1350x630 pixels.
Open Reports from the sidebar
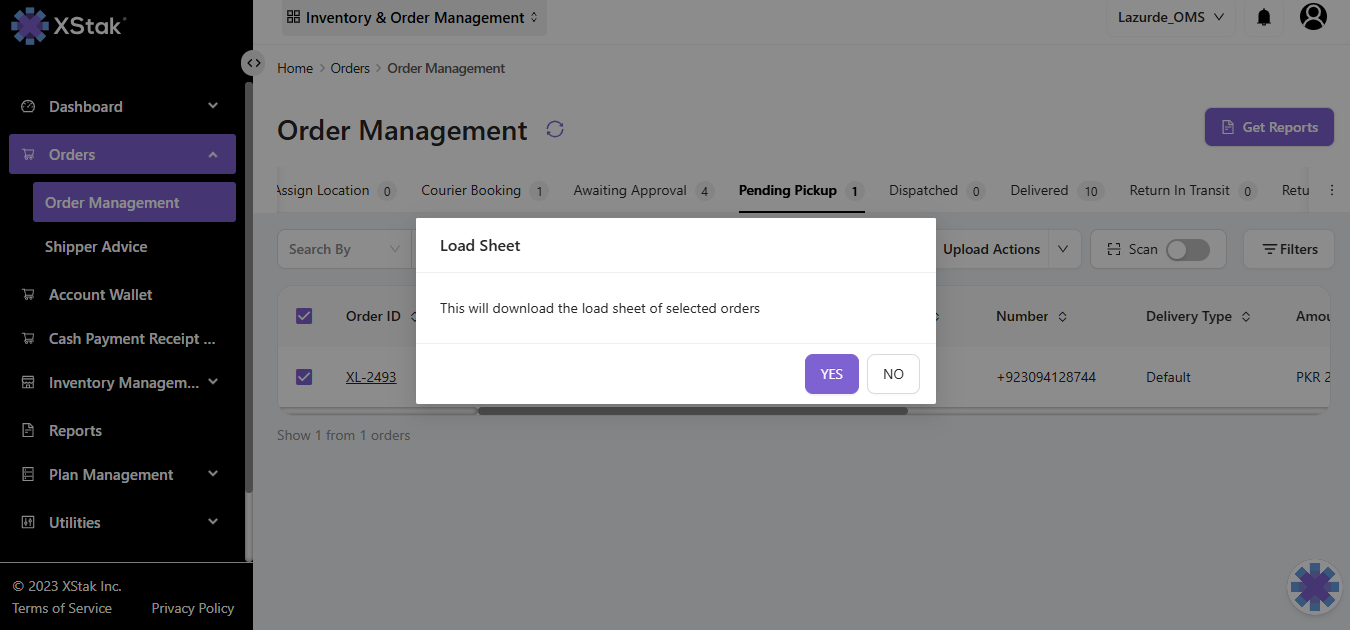(75, 431)
